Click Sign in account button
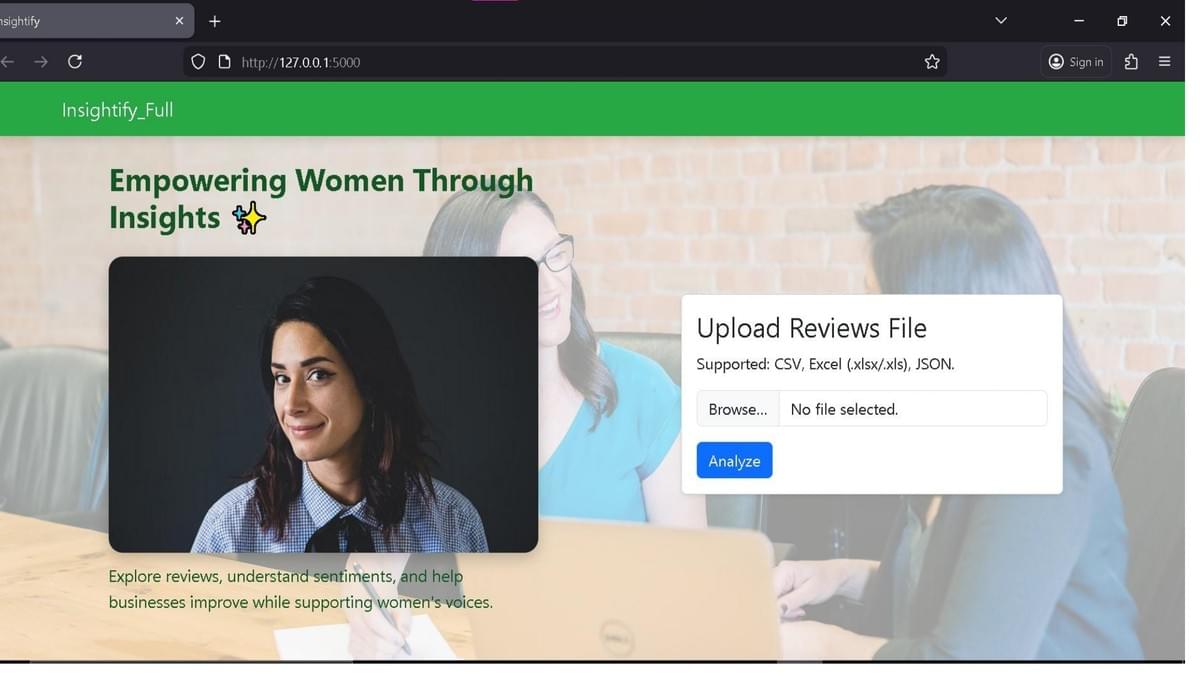Image resolution: width=1200 pixels, height=675 pixels. click(1076, 62)
